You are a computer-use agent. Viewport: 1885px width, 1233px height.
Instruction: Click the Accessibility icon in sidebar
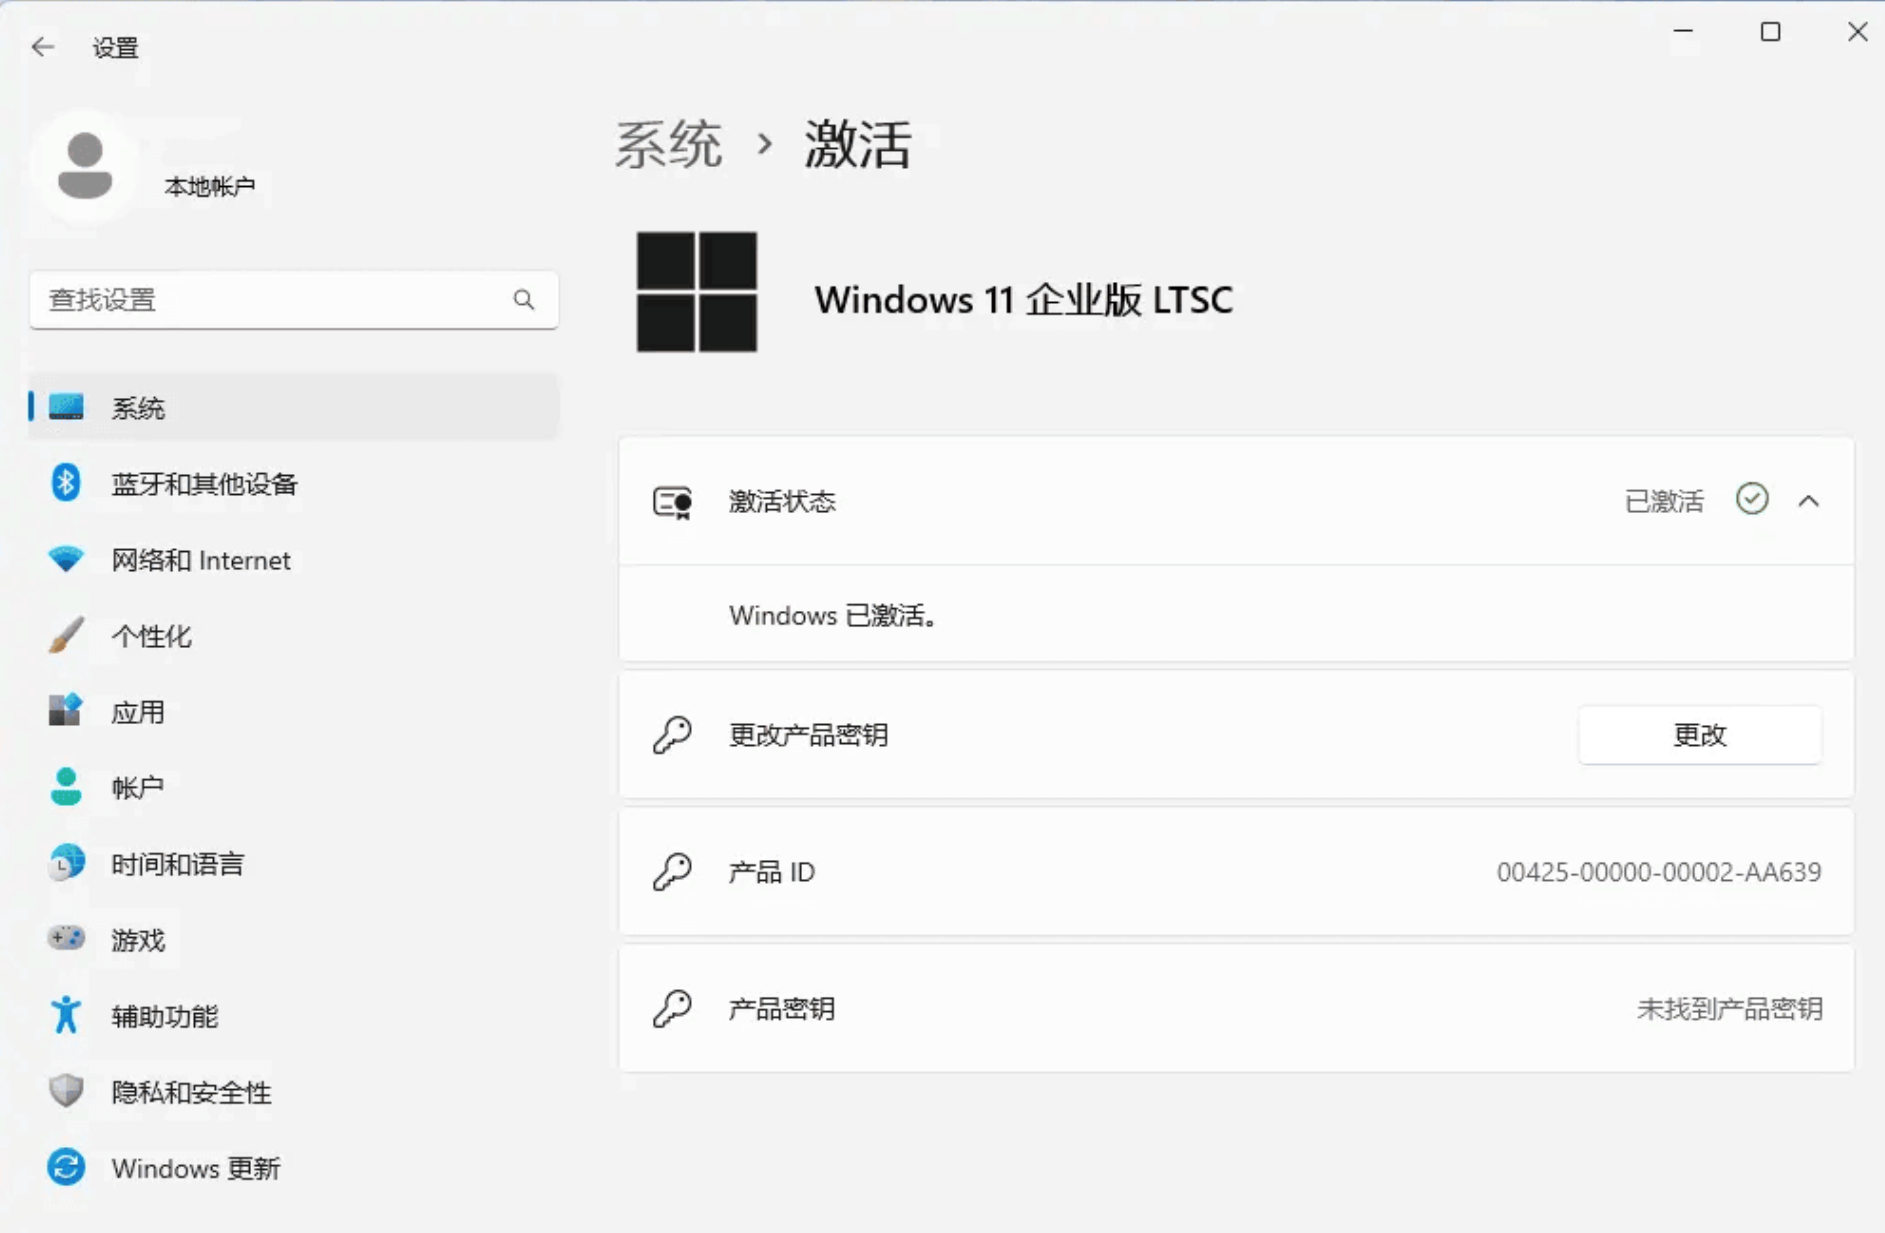coord(65,1015)
